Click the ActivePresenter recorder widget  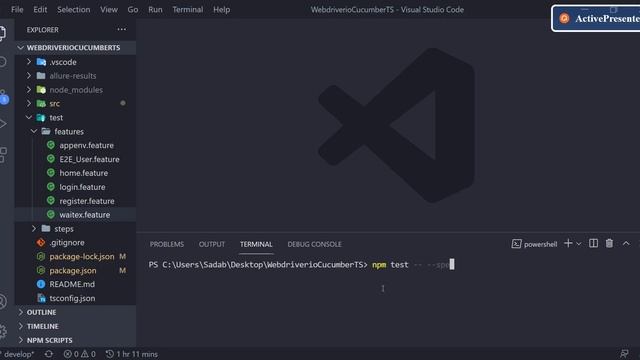(596, 18)
